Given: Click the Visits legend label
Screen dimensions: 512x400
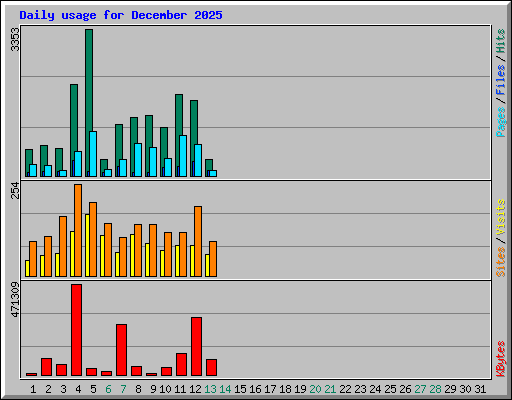Looking at the screenshot, I should click(501, 217).
